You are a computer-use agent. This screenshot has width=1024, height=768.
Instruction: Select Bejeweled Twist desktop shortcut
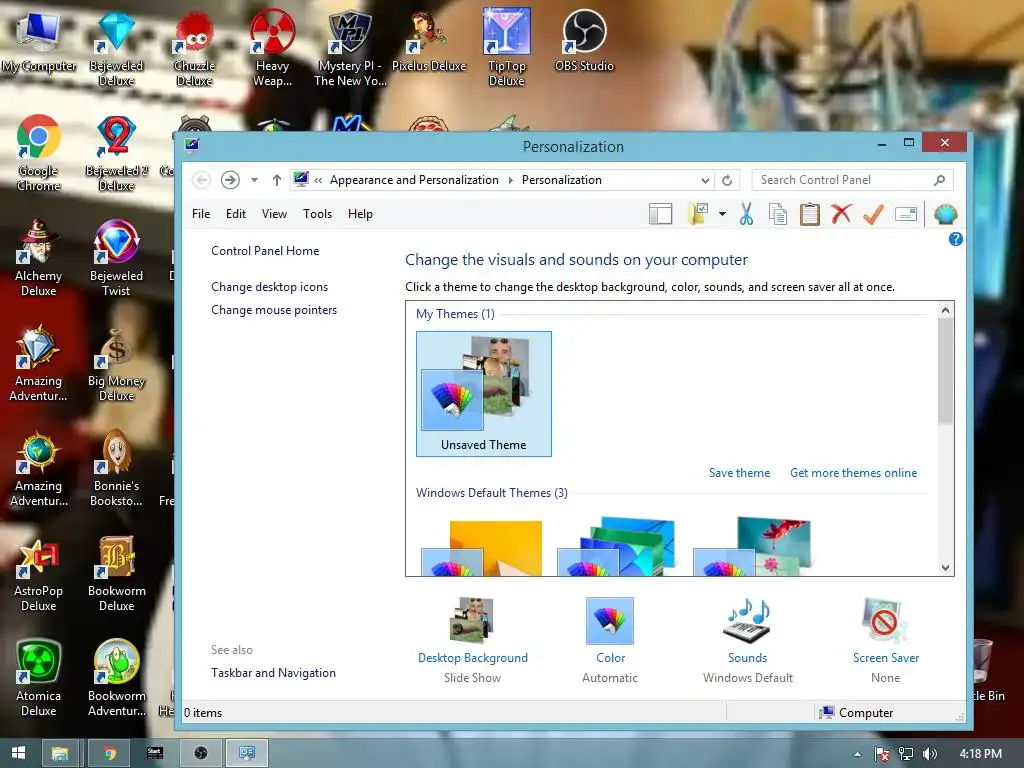pos(116,259)
